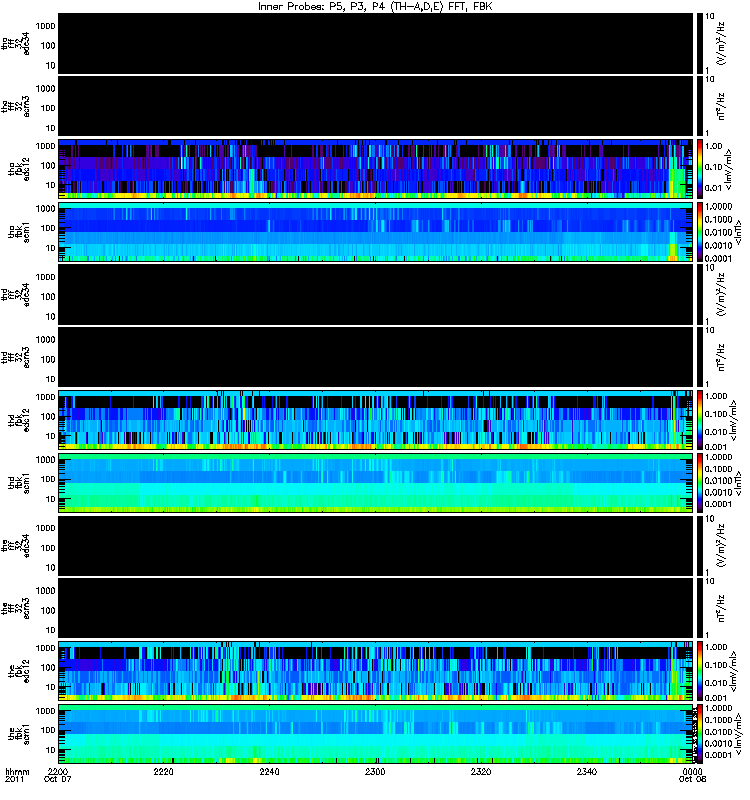Click the 0000 Oct 08 axis label
The image size is (750, 800).
point(692,775)
